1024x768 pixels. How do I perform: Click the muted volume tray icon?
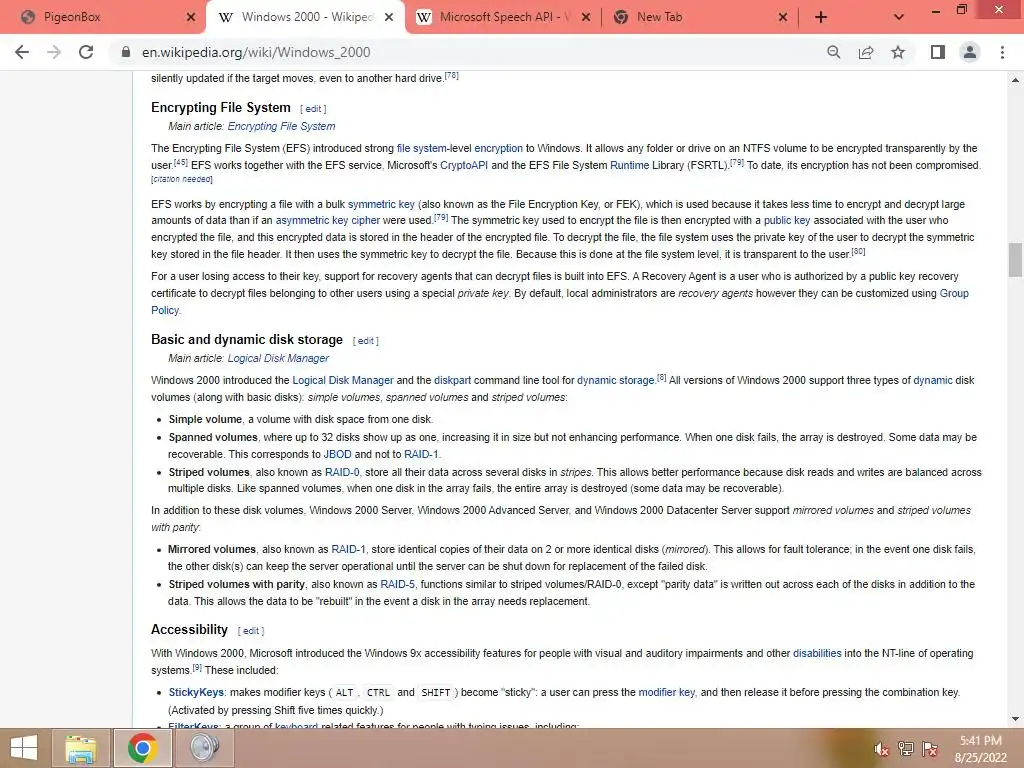(x=881, y=749)
